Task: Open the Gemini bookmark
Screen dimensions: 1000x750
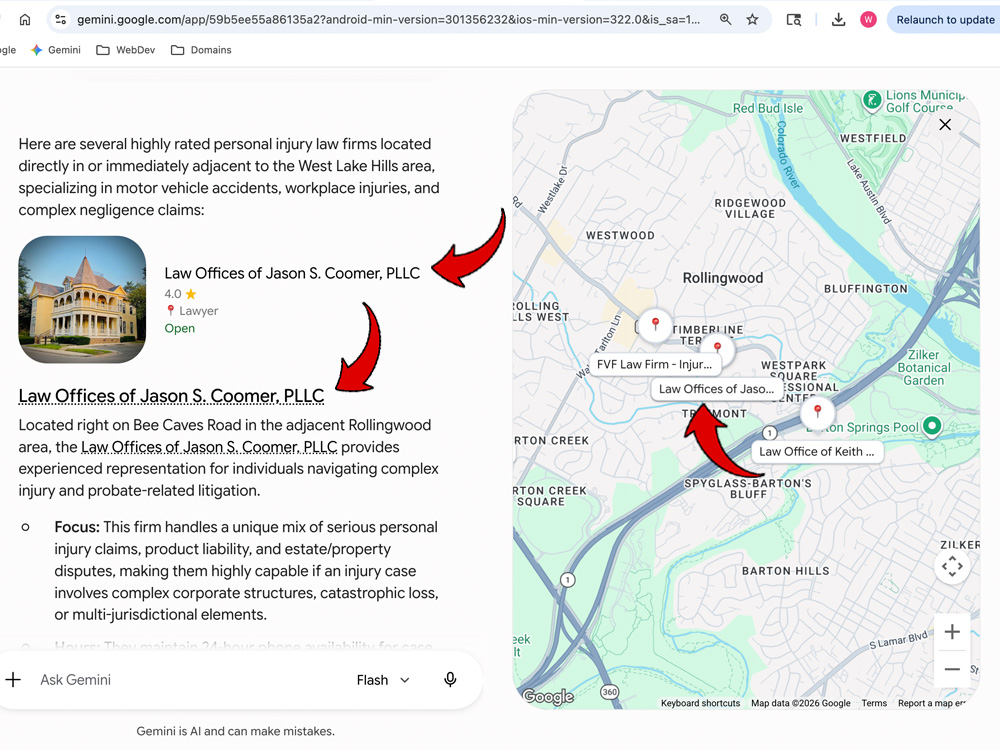Action: (56, 50)
